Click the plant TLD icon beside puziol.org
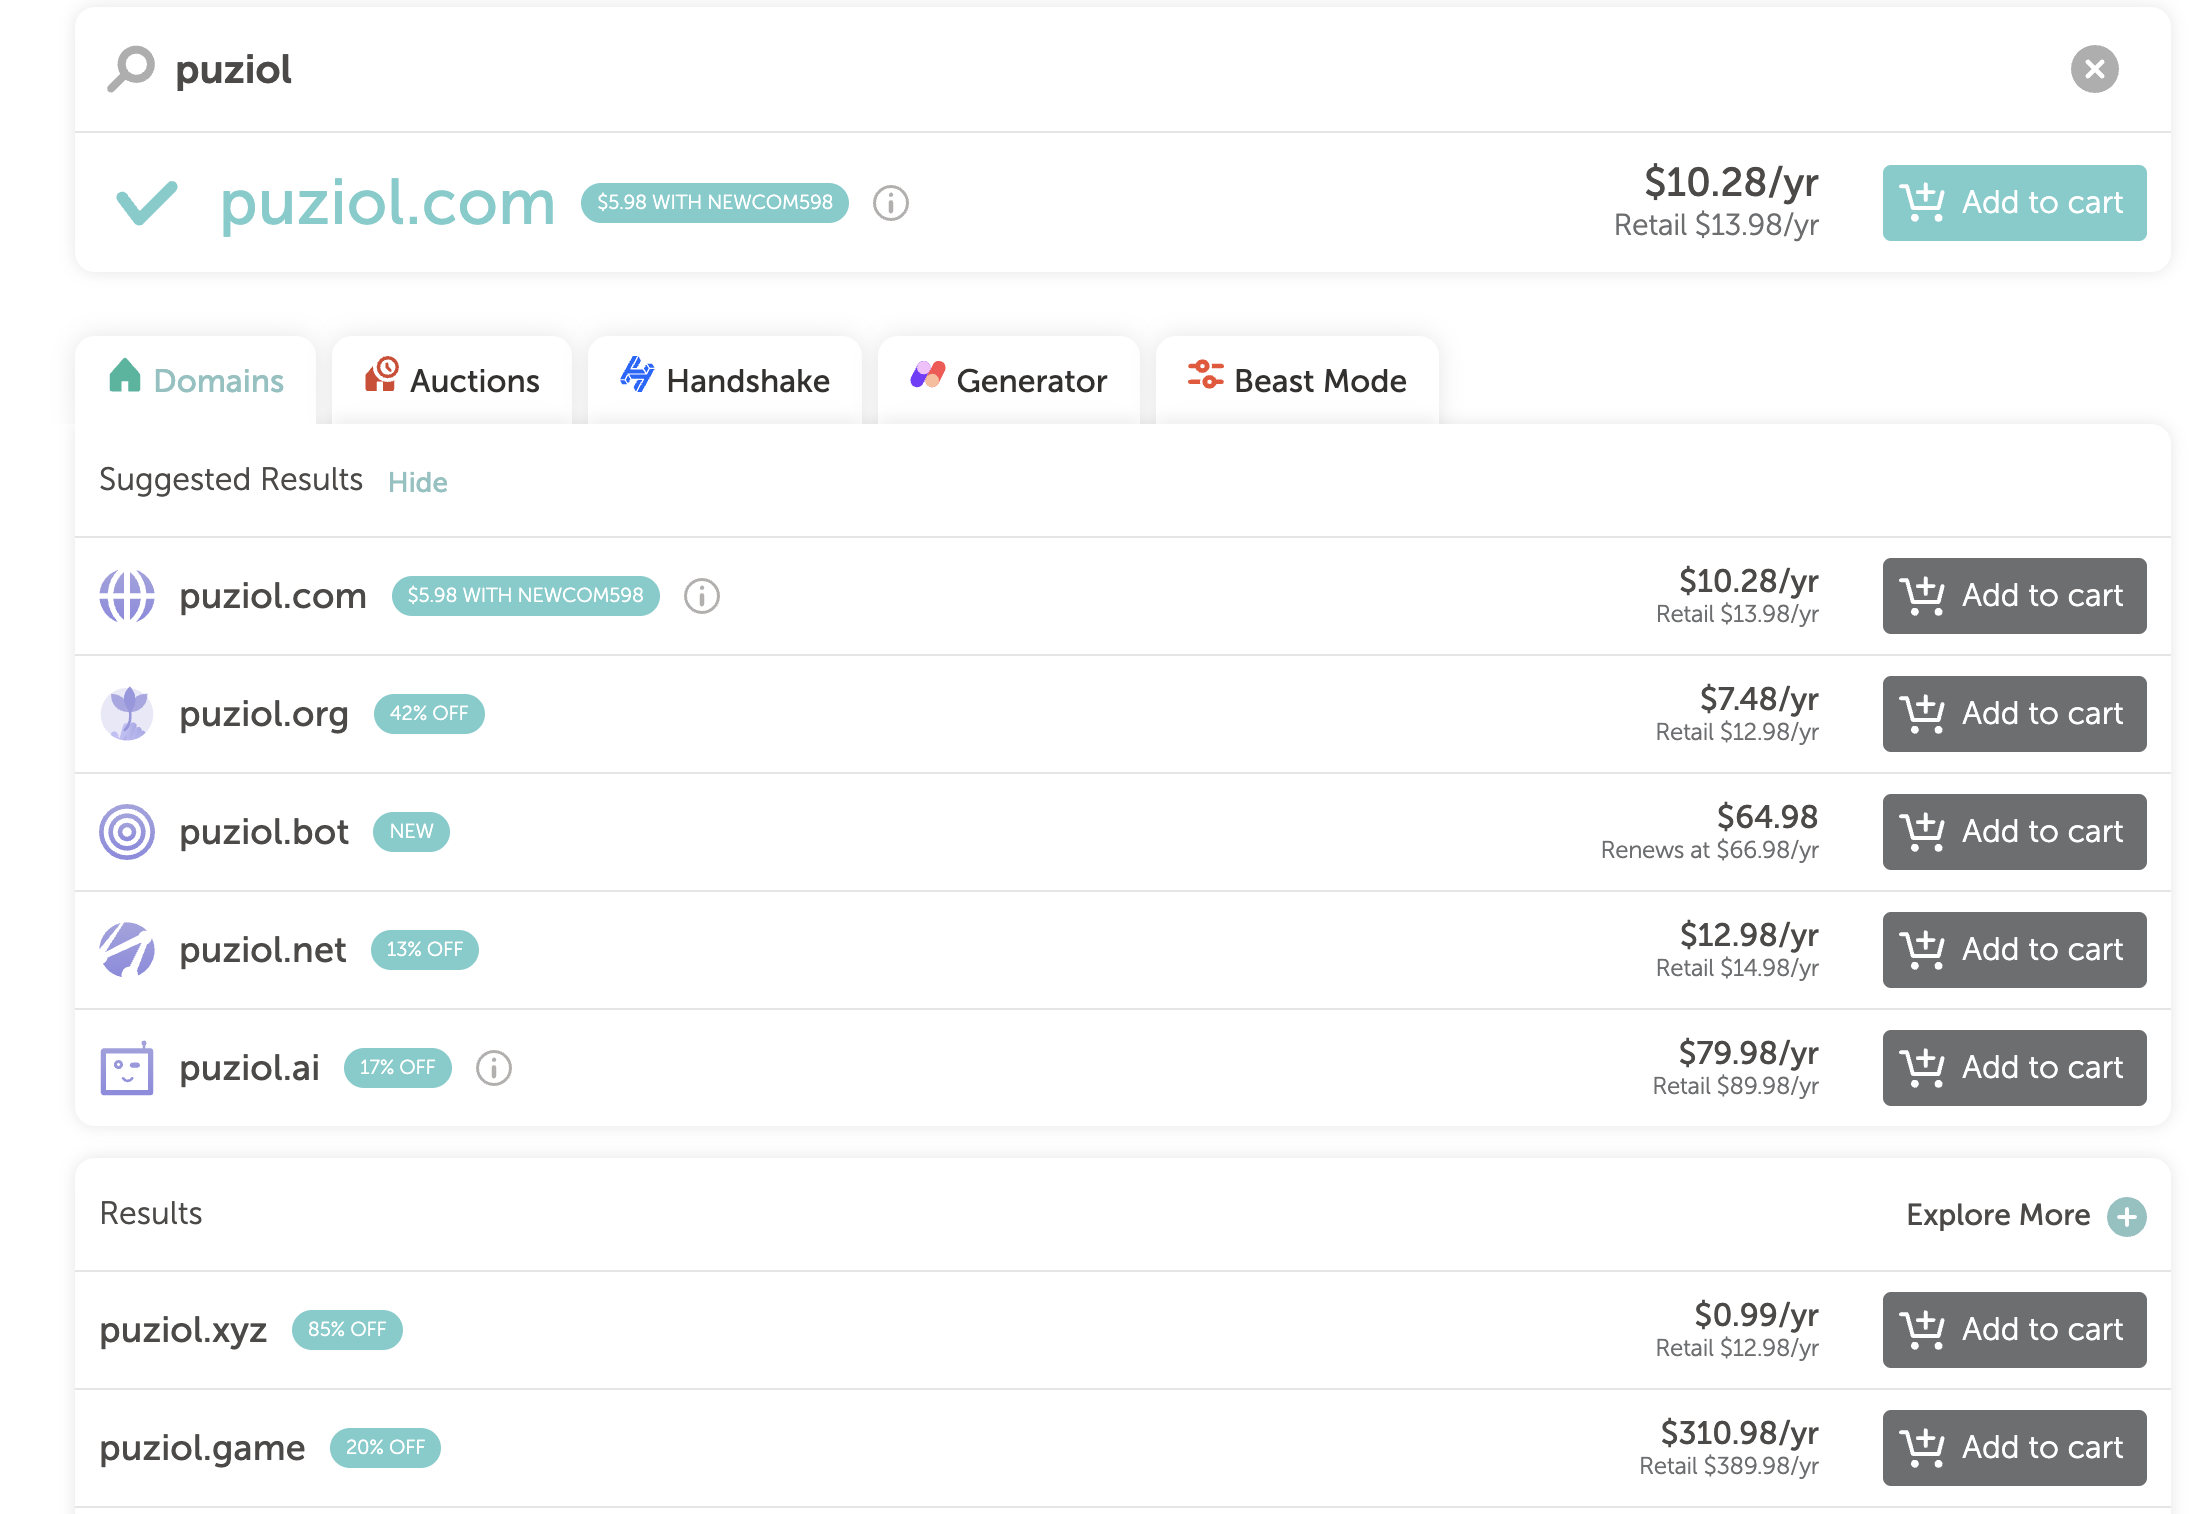The width and height of the screenshot is (2200, 1514). [126, 713]
